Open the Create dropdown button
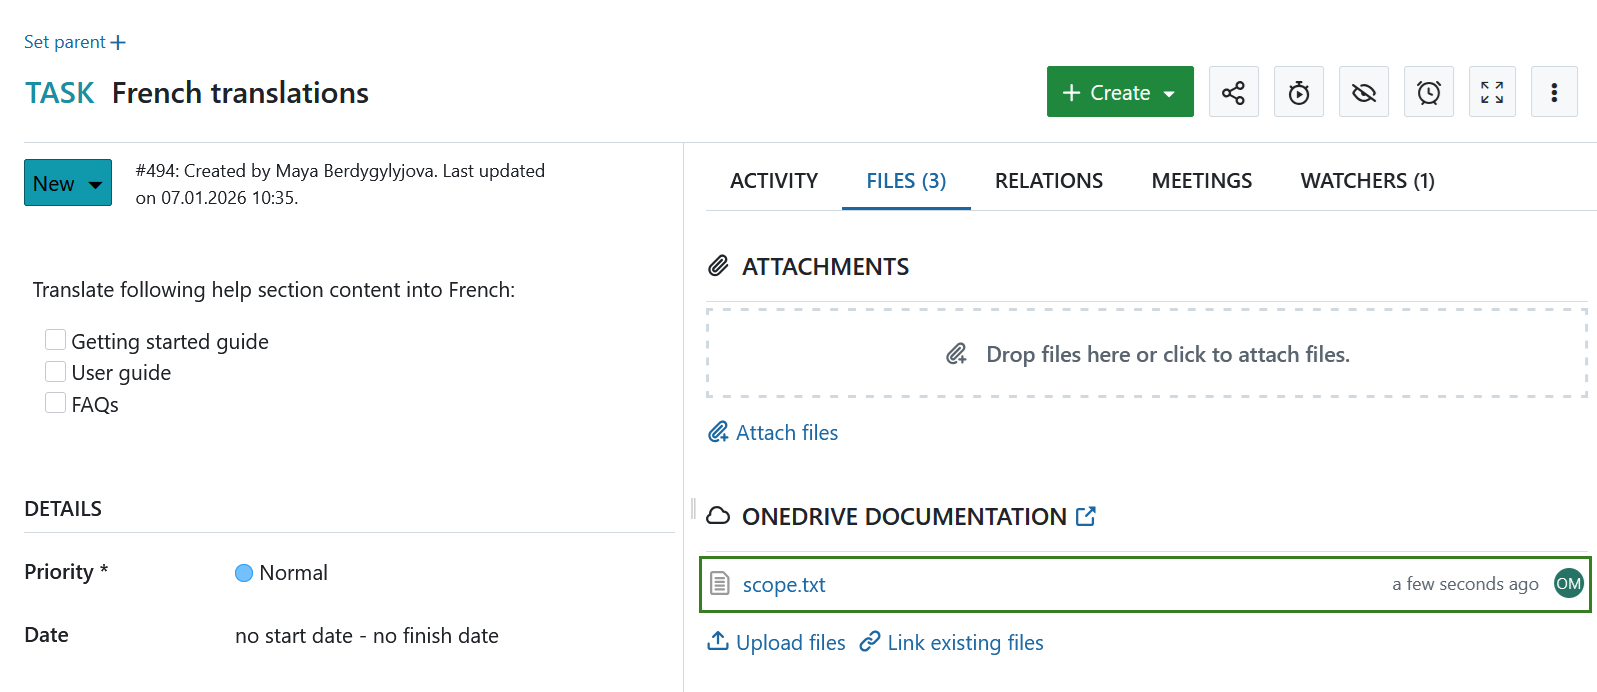 tap(1120, 92)
